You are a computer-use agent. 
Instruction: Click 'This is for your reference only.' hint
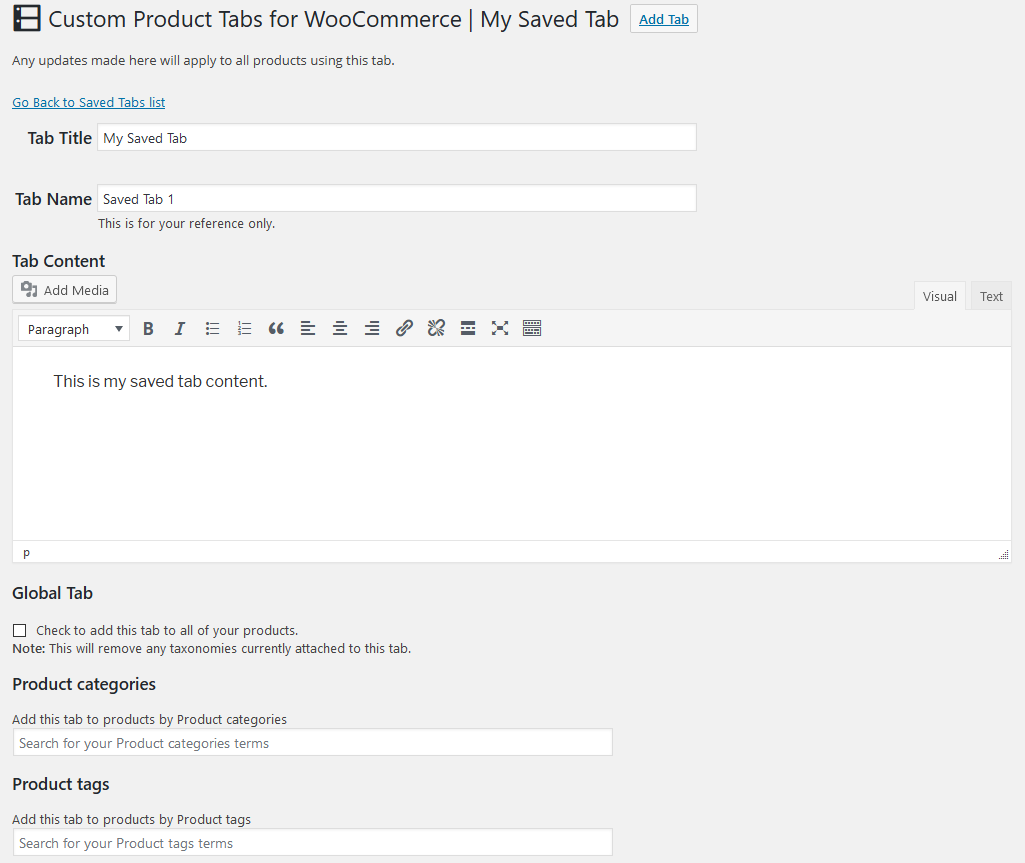186,224
